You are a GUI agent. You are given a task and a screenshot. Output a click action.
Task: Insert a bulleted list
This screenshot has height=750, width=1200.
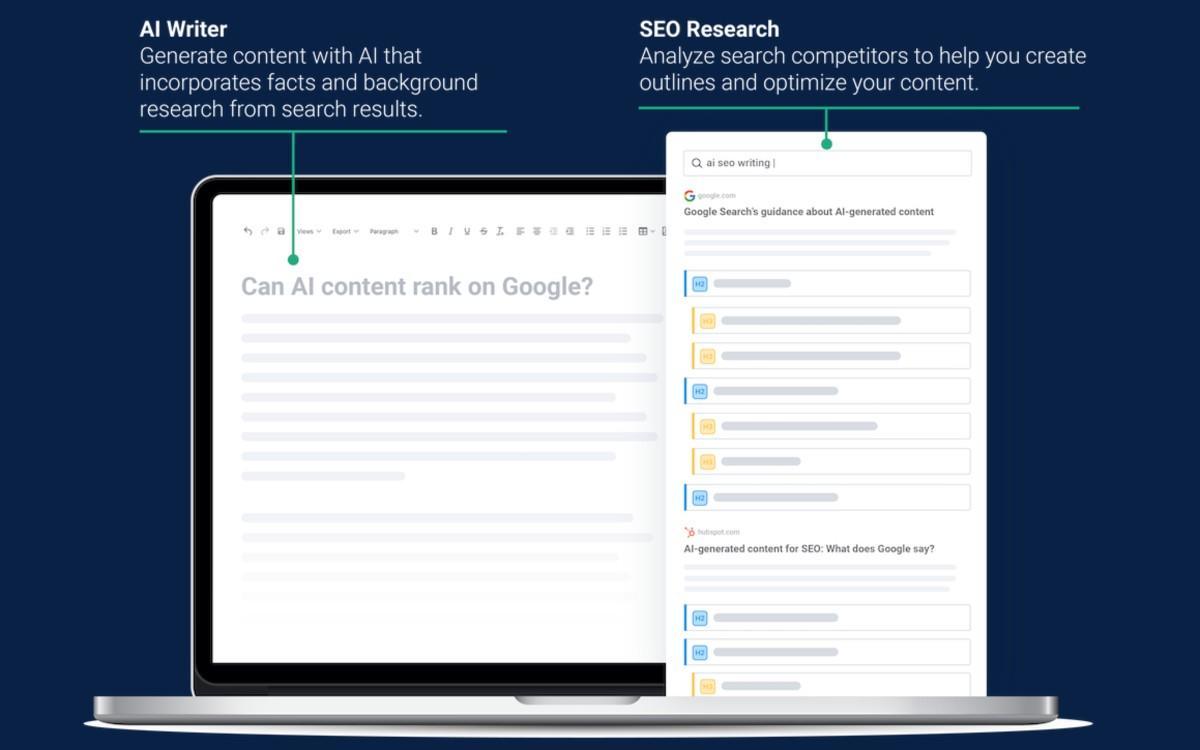click(590, 231)
